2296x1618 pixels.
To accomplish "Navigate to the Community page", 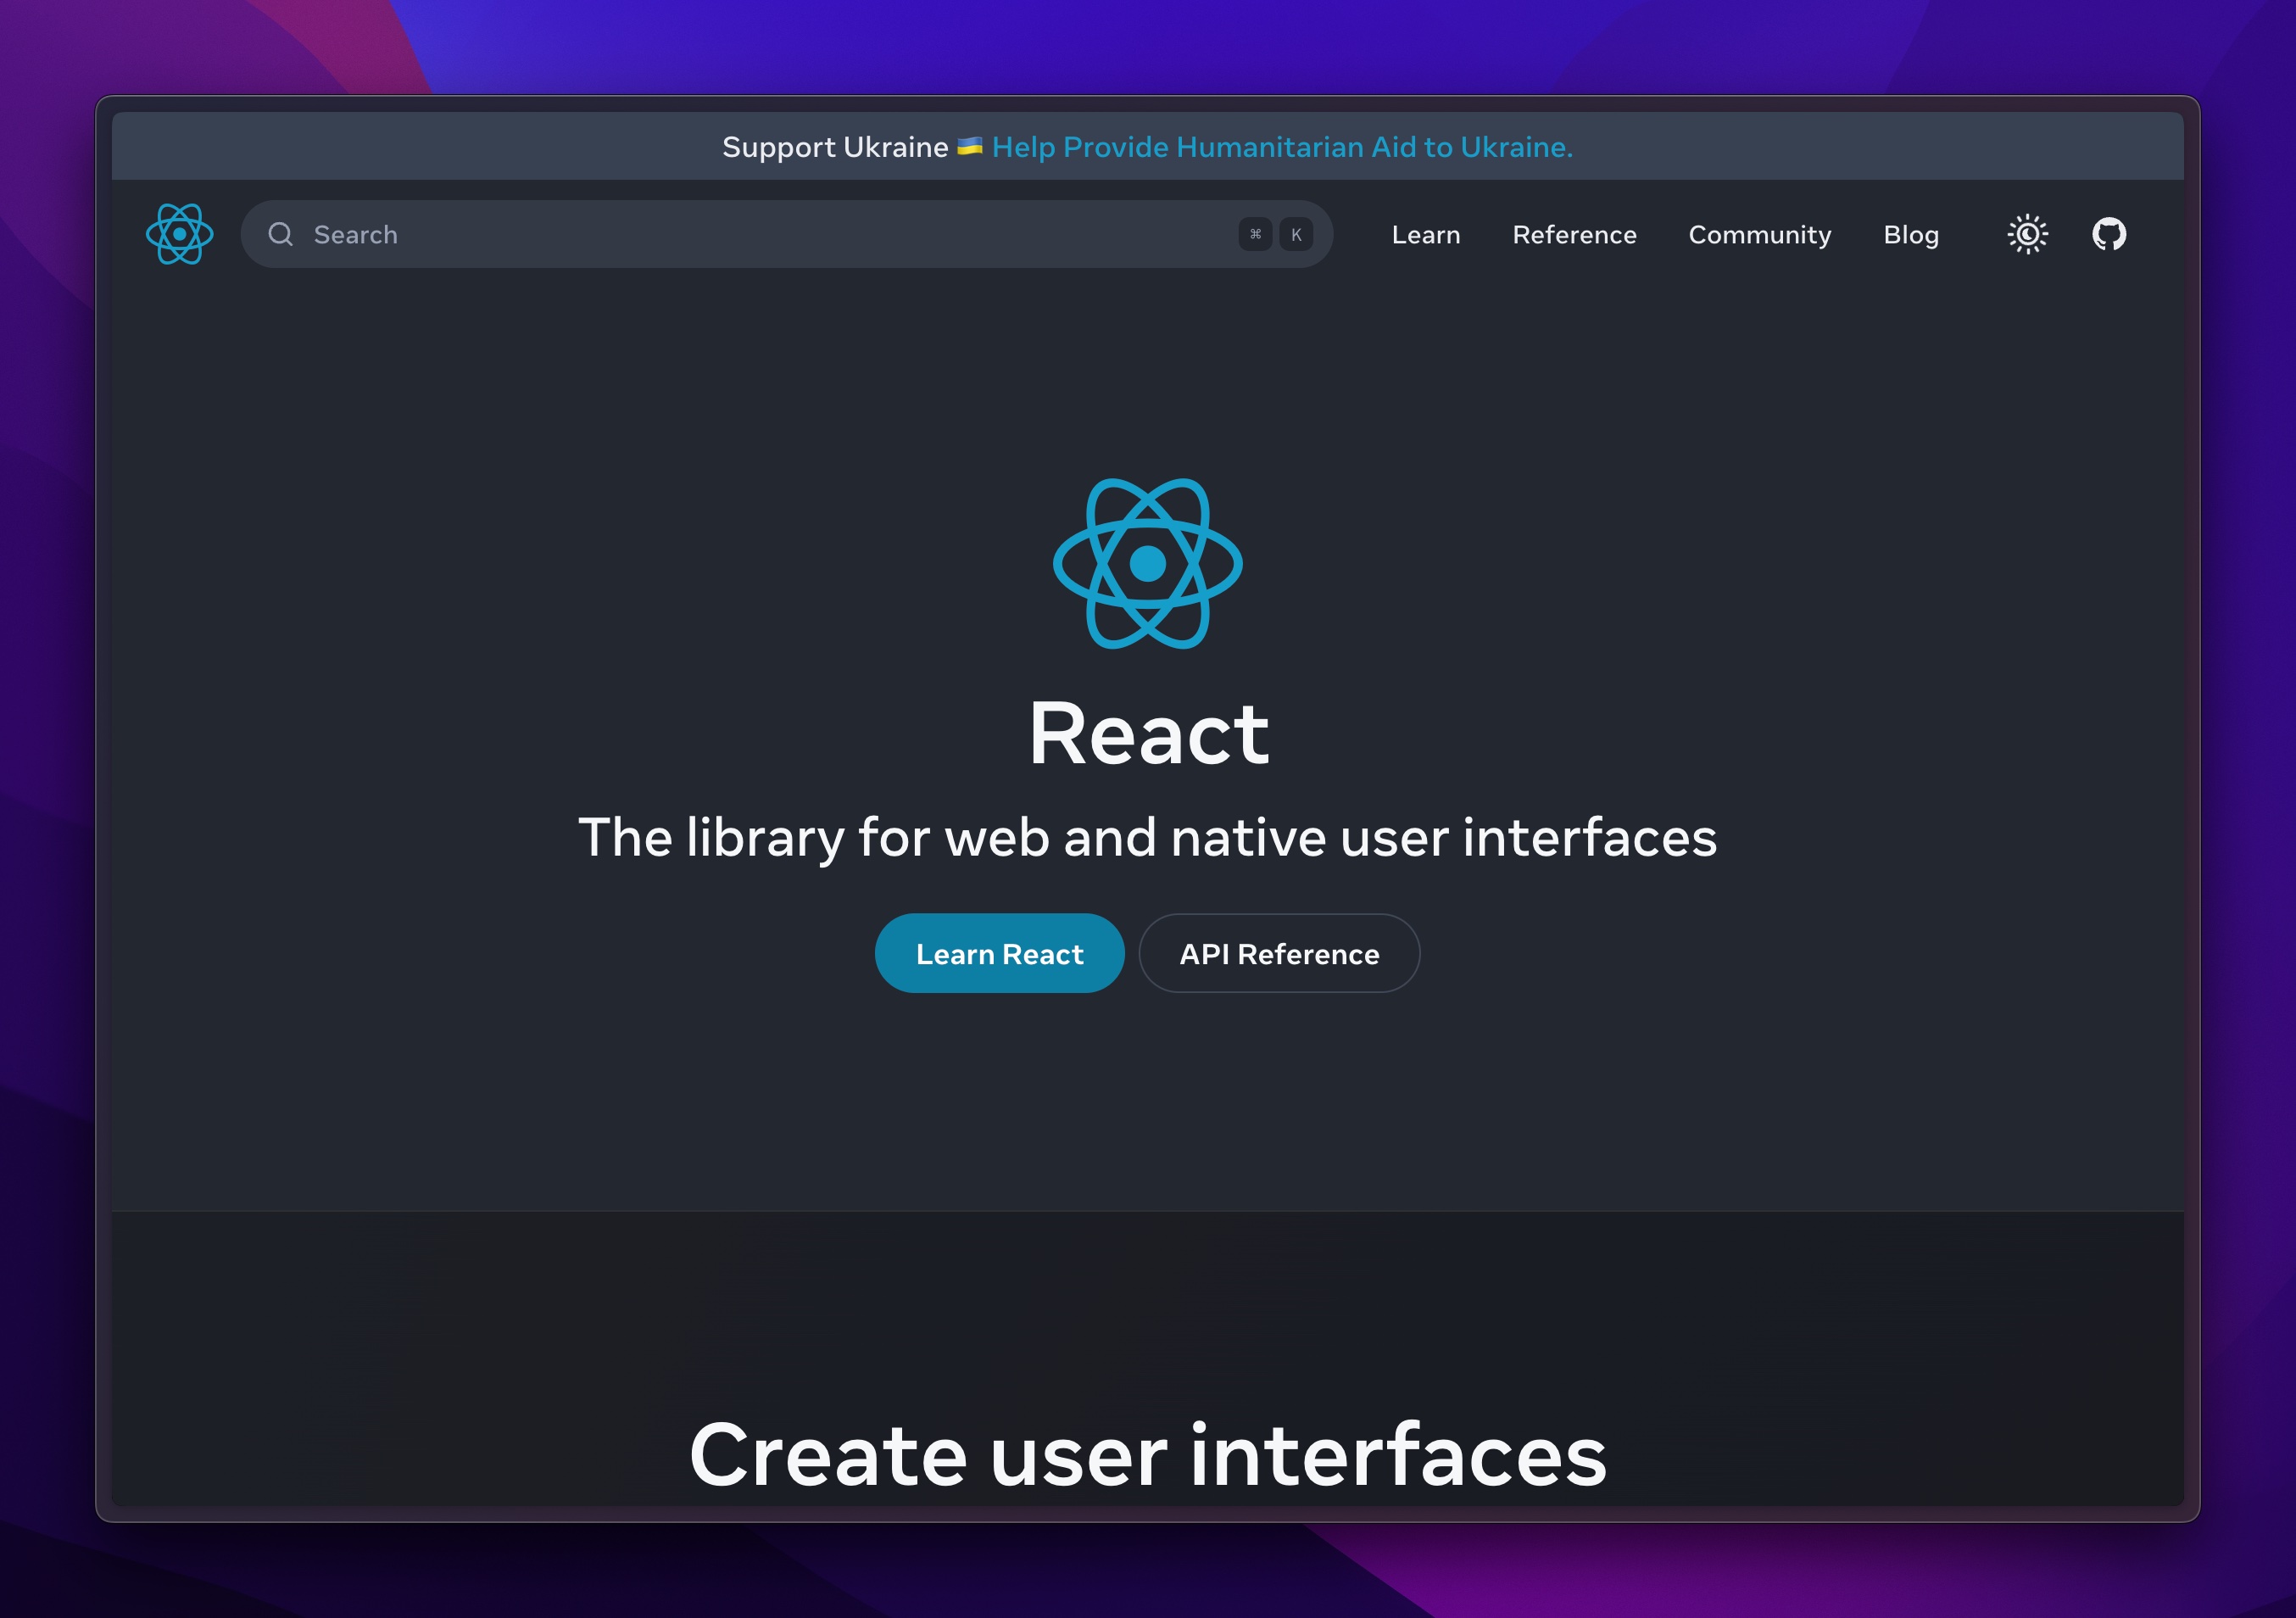I will point(1759,234).
